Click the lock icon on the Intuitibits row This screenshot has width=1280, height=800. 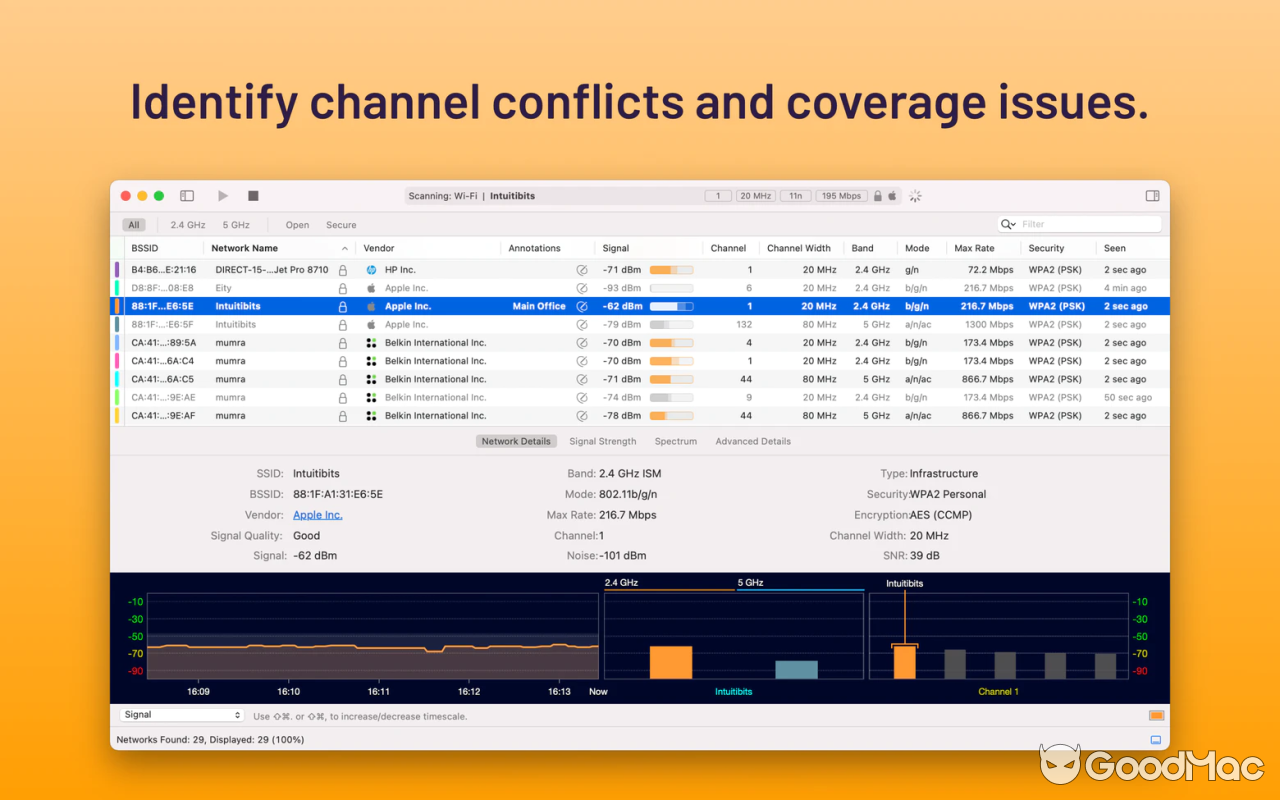(344, 306)
